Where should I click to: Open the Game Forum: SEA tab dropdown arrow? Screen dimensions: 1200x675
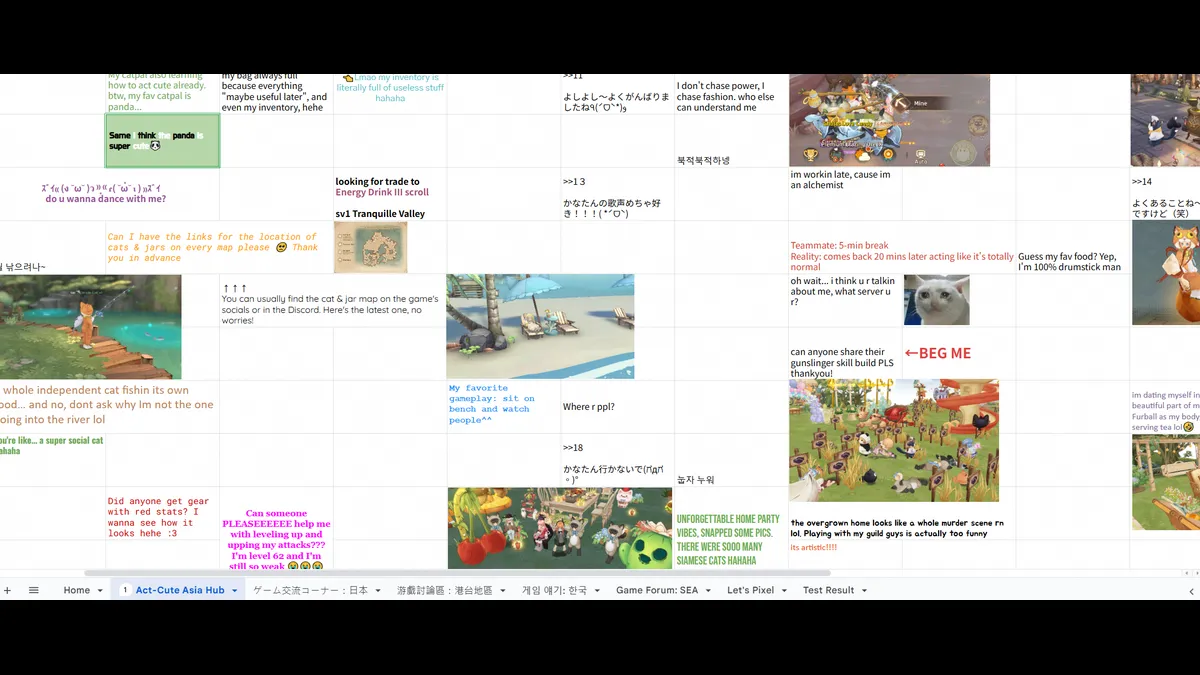click(709, 591)
